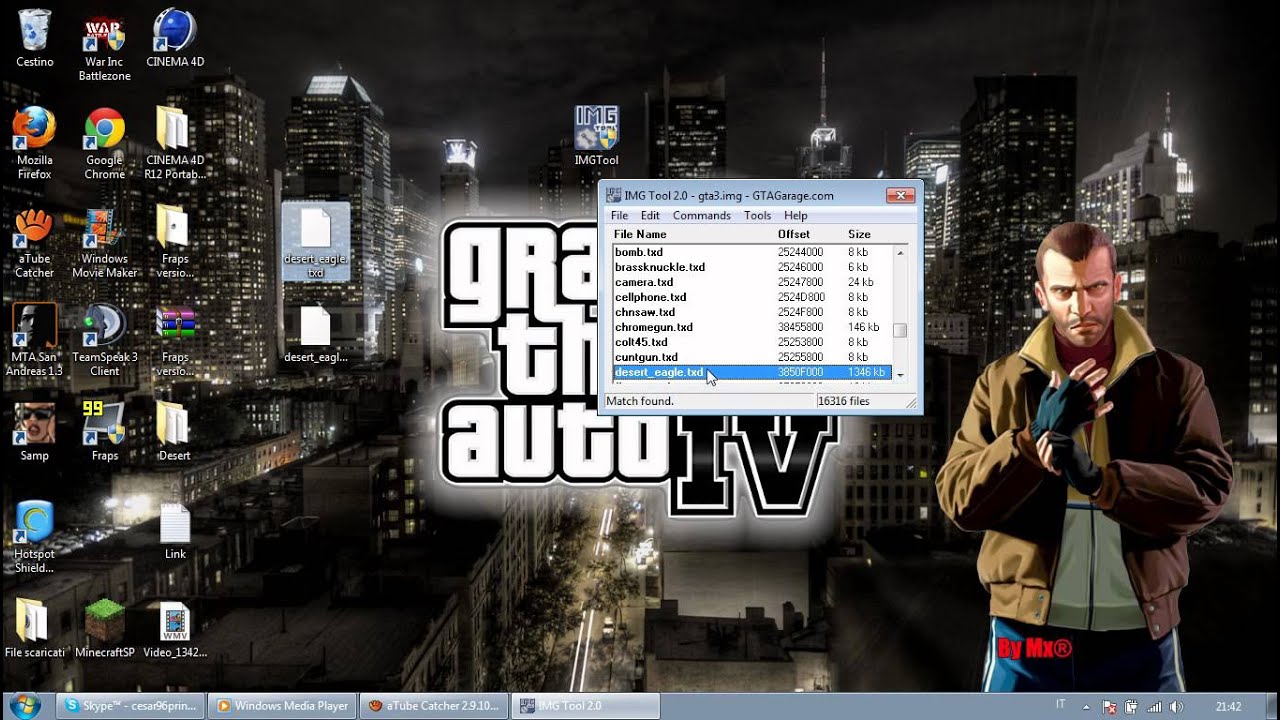The width and height of the screenshot is (1280, 720).
Task: Select brassknuckle.txd in the file list
Action: [751, 267]
